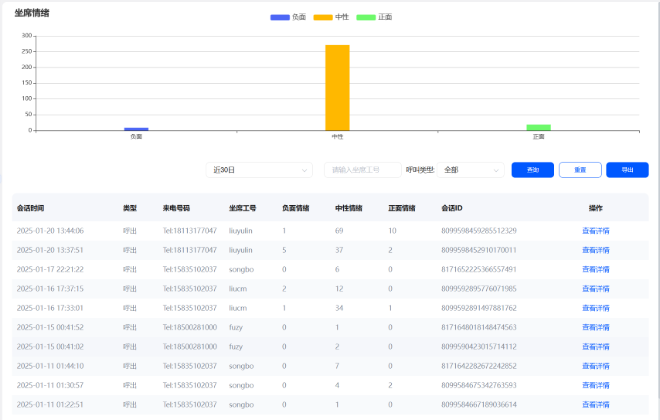Open 查看详情 for 2025-01-17 22:21:22 row

(595, 269)
